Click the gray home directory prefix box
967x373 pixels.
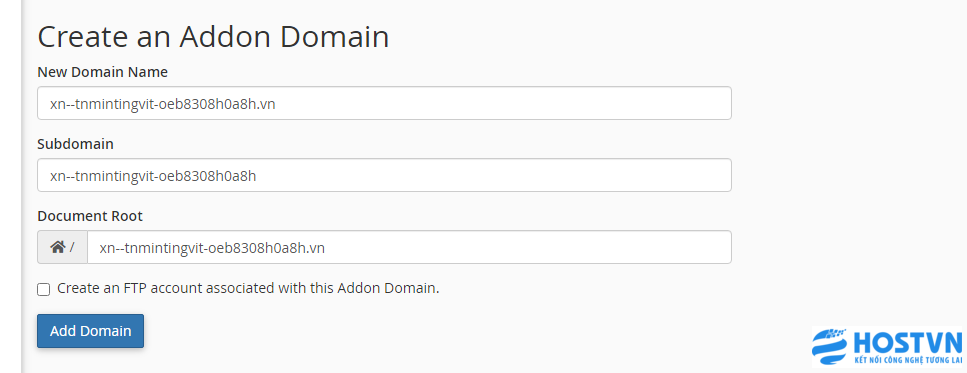[62, 247]
